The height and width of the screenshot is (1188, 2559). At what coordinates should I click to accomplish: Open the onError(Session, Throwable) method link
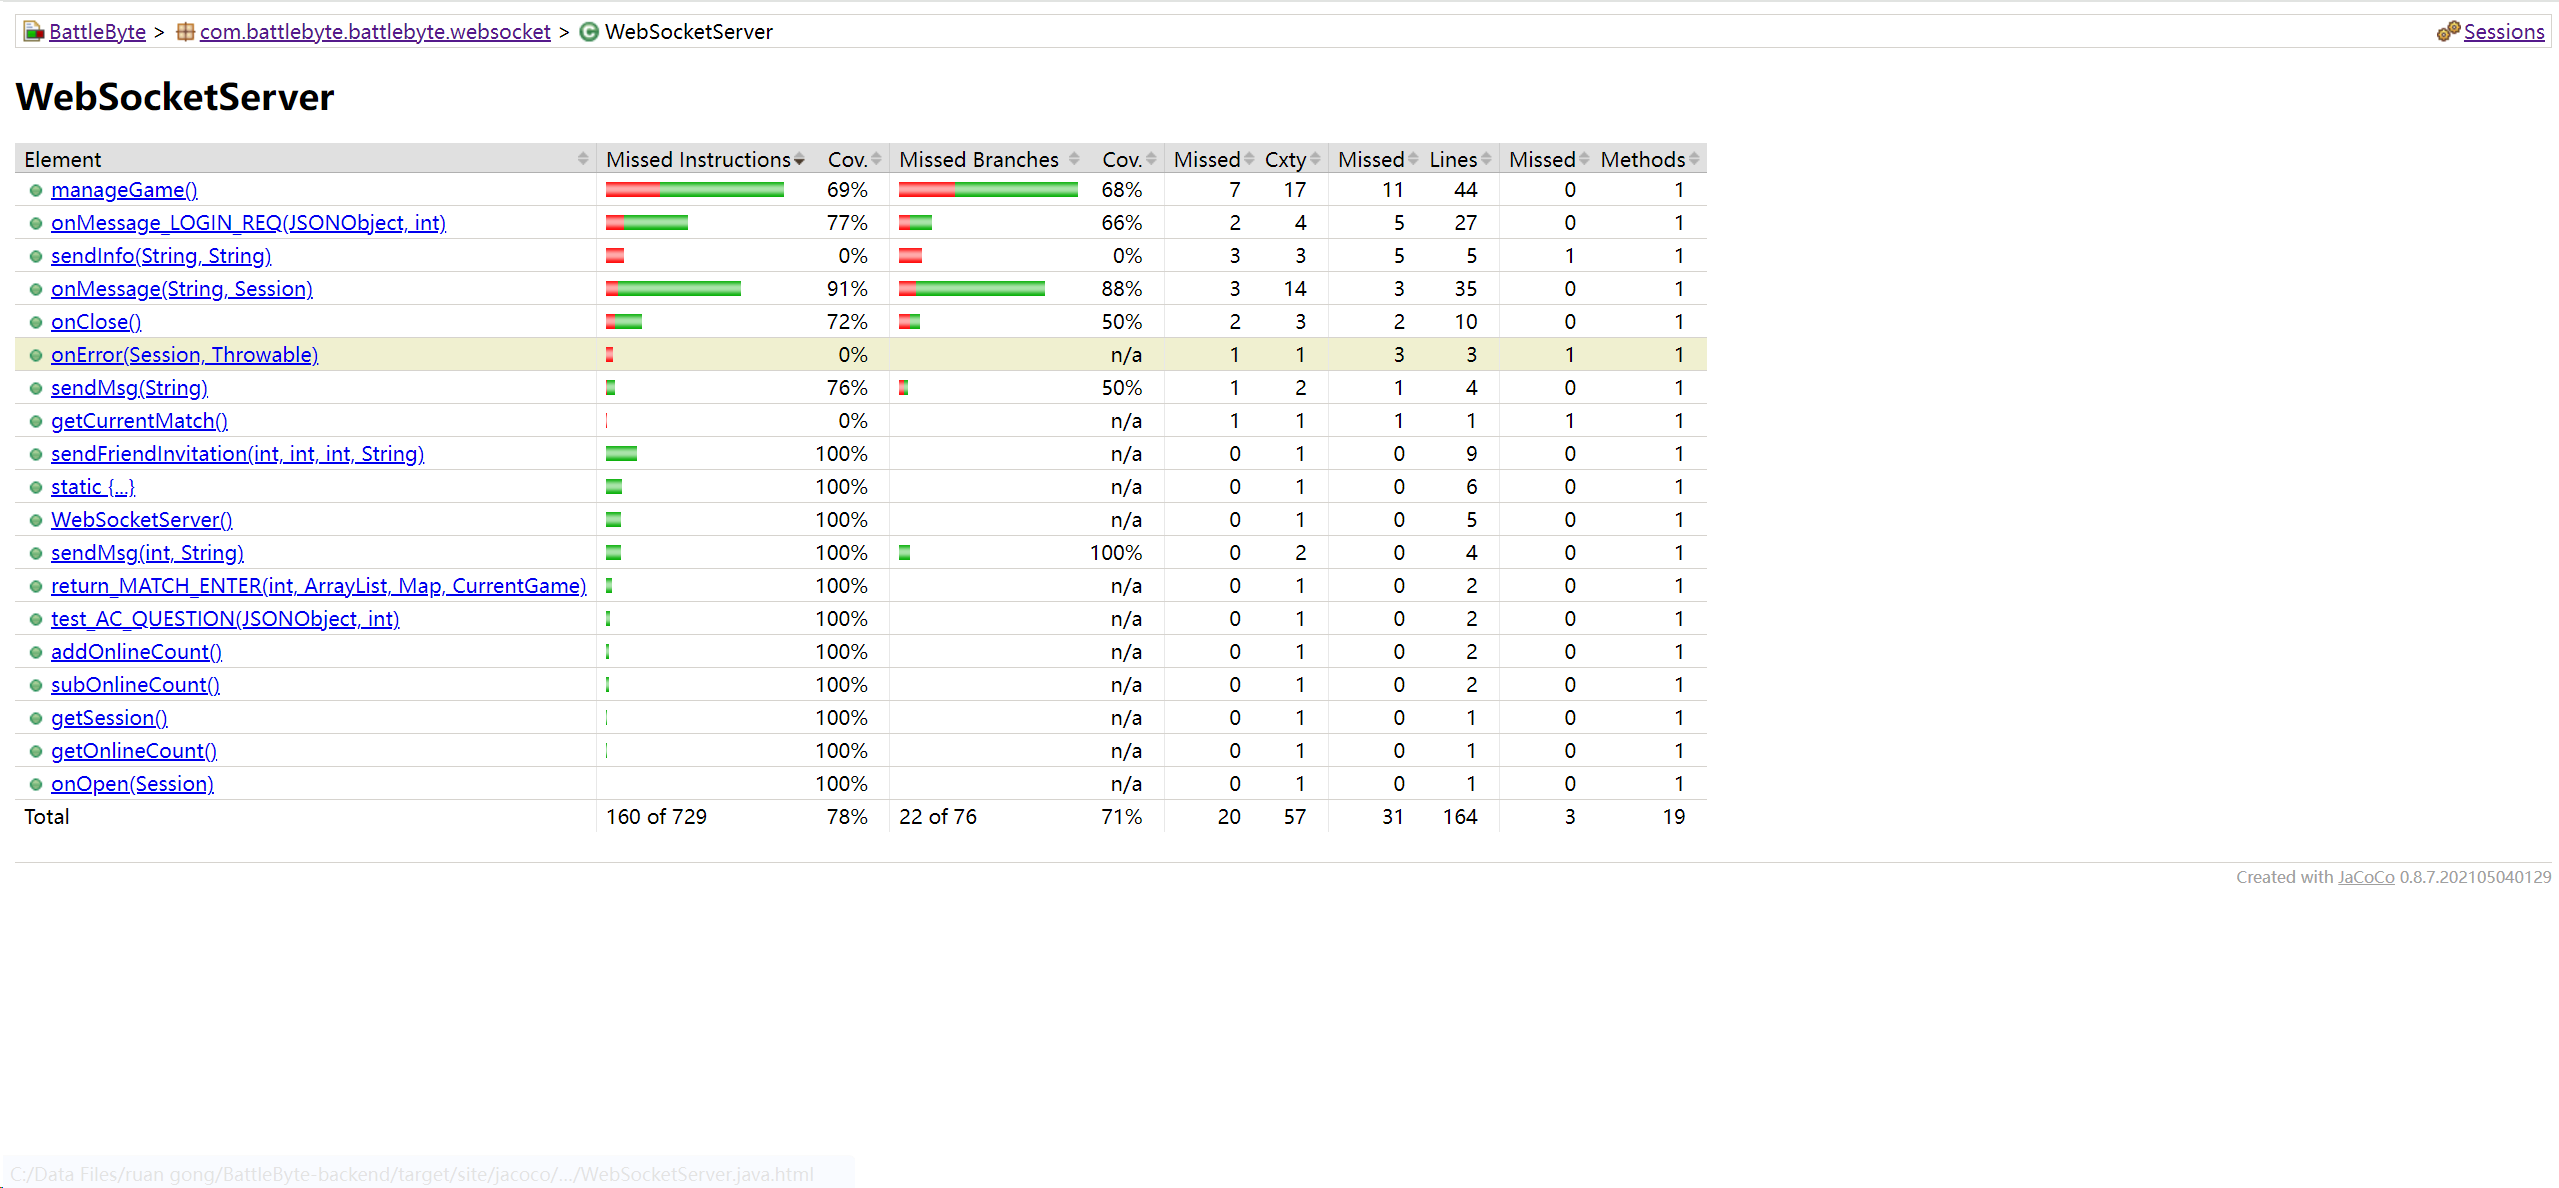[x=184, y=355]
